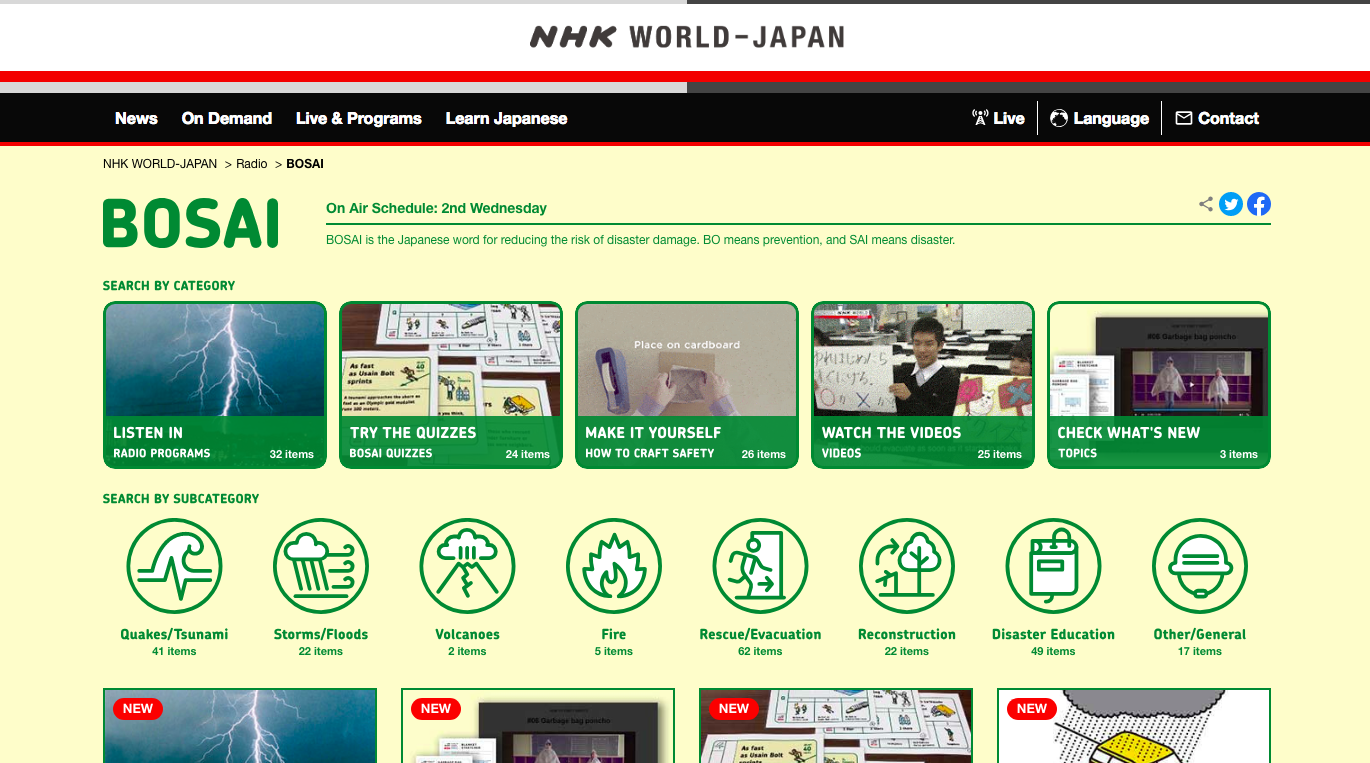Click the "62 items" count under Rescue/Evacuation
The width and height of the screenshot is (1370, 763).
pos(760,651)
